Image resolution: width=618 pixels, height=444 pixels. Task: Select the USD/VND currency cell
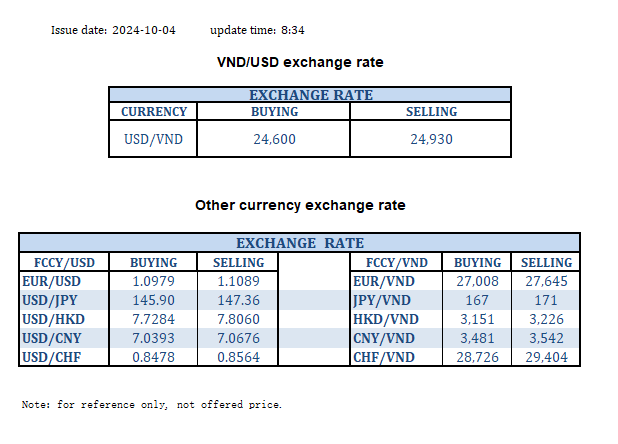click(x=153, y=139)
